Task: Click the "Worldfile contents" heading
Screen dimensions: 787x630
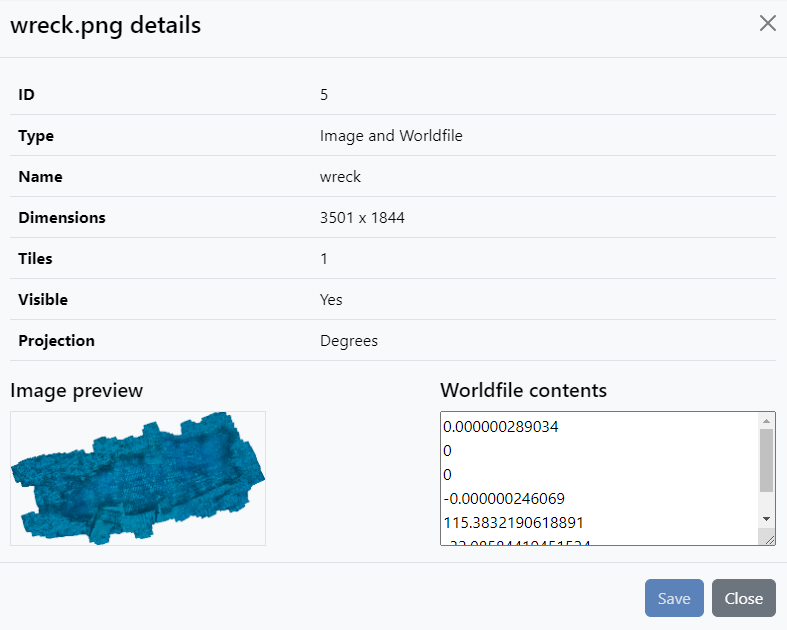Action: point(523,390)
